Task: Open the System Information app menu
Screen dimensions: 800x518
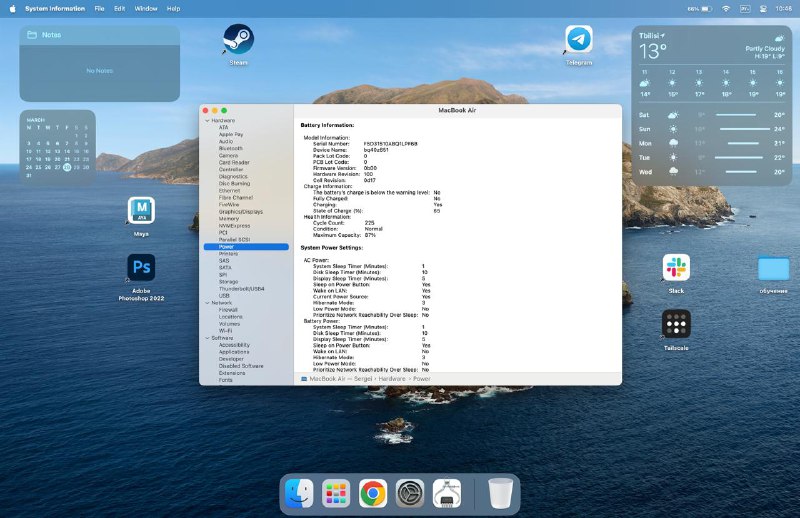Action: (x=55, y=9)
